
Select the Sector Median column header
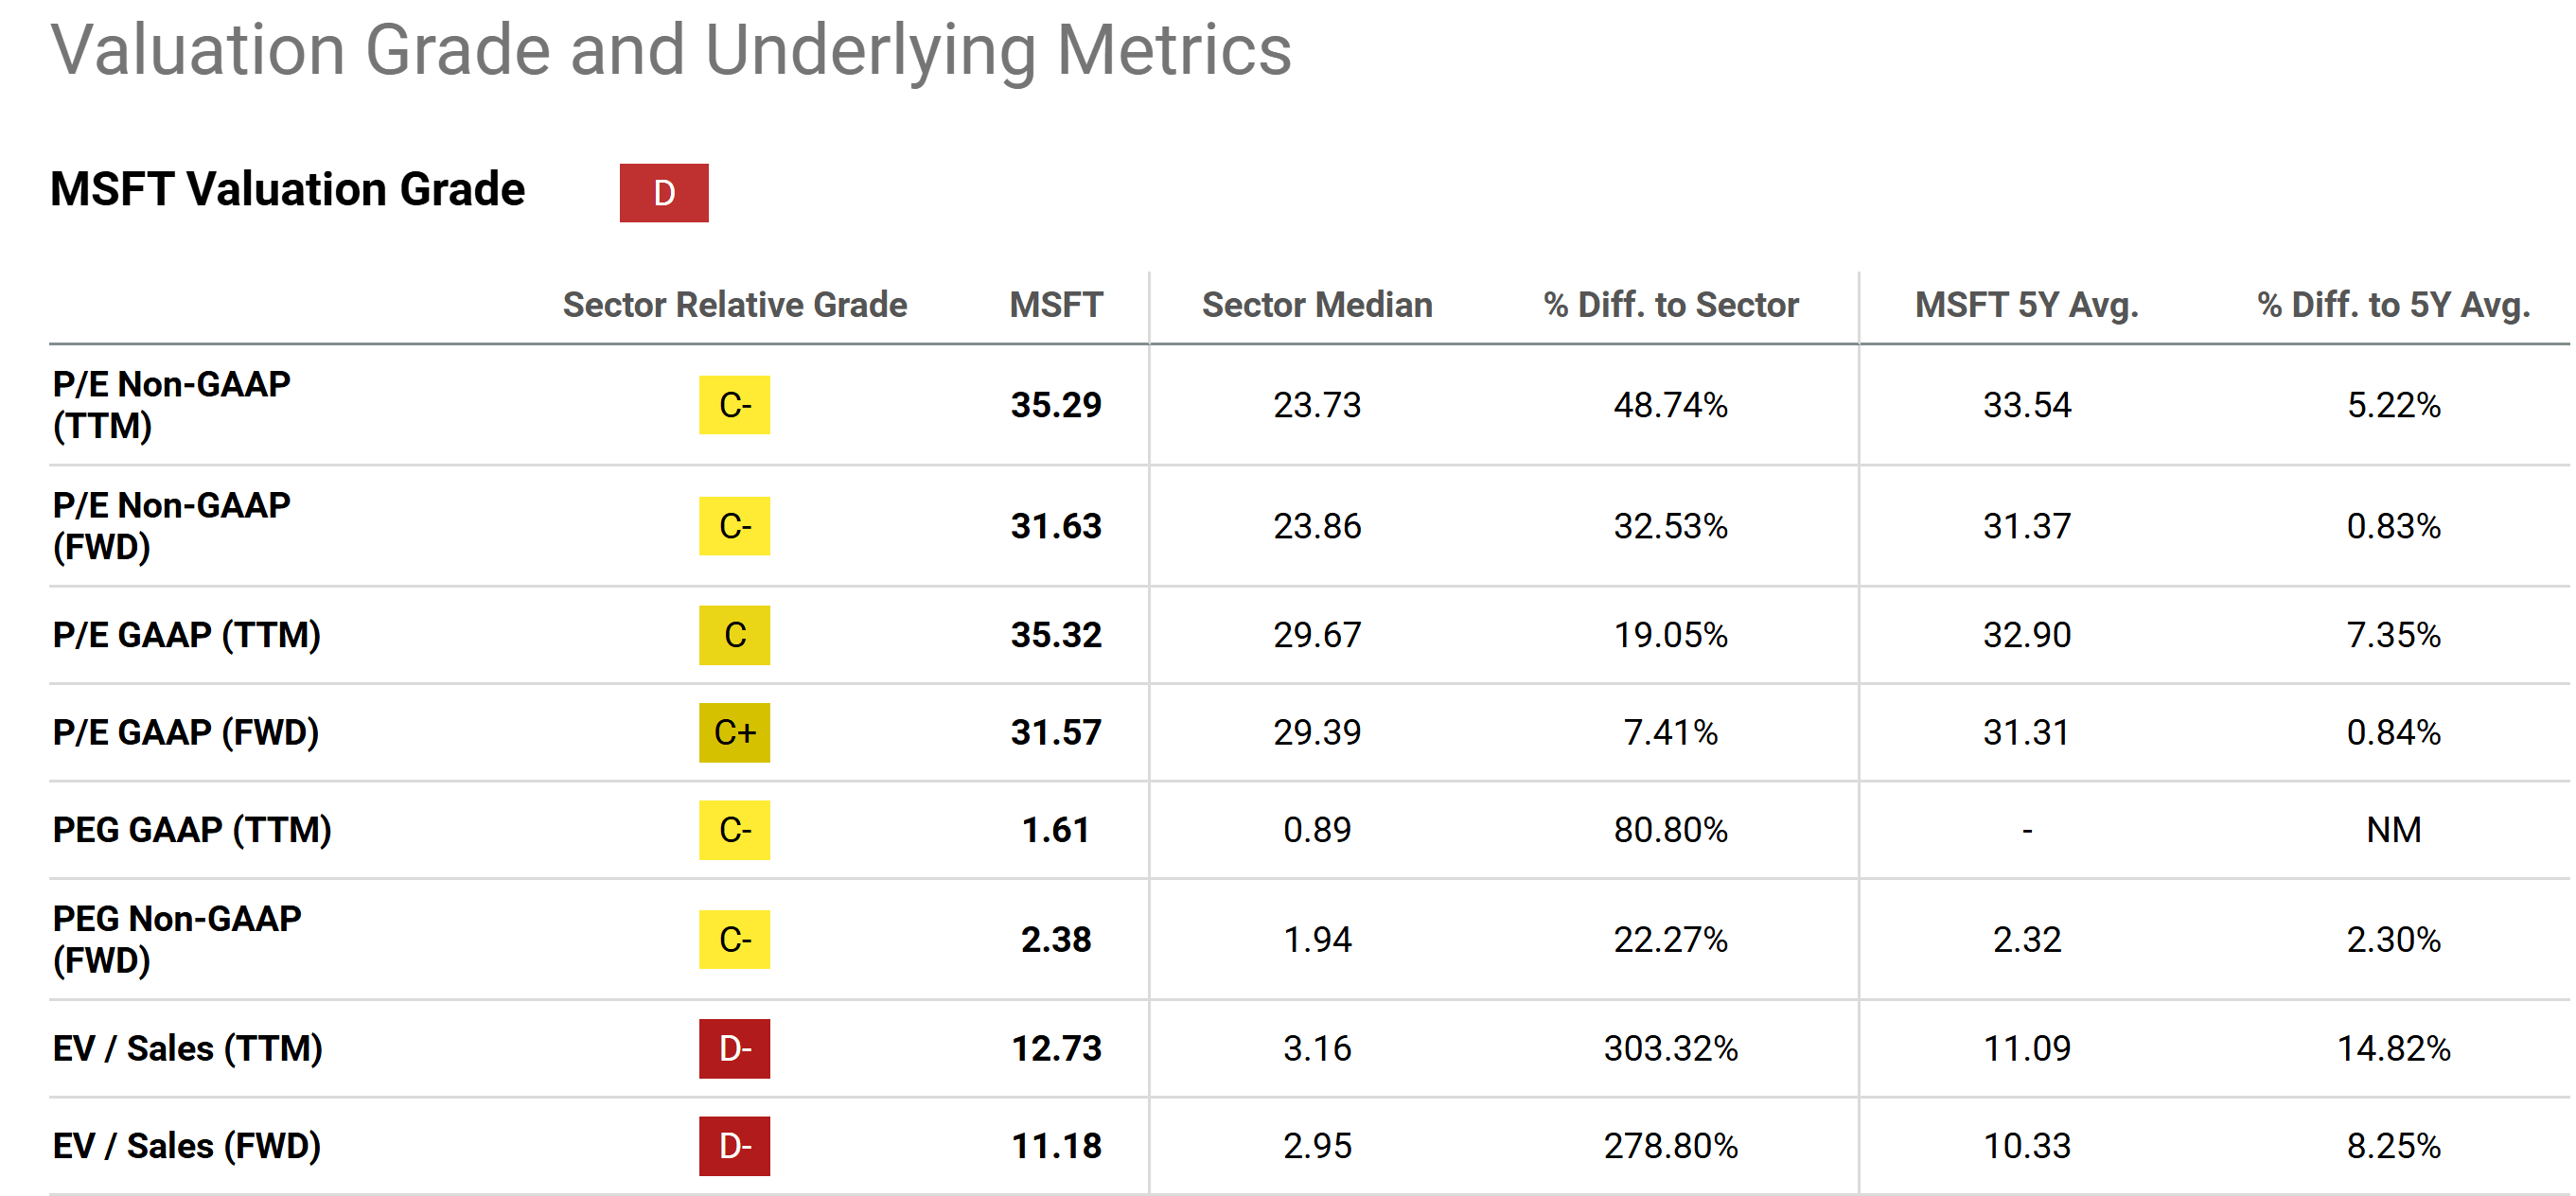[x=1316, y=305]
